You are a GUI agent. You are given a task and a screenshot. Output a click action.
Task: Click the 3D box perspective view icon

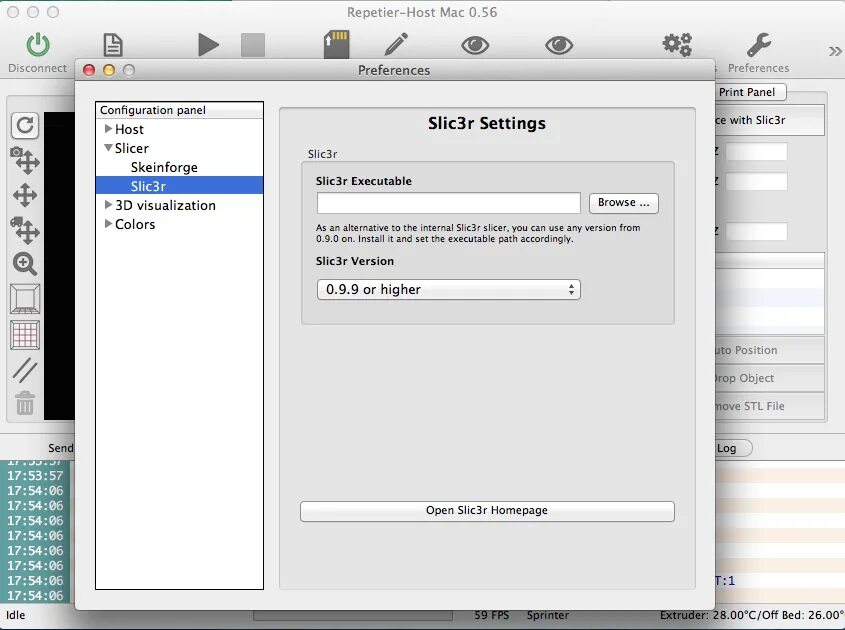[x=25, y=299]
